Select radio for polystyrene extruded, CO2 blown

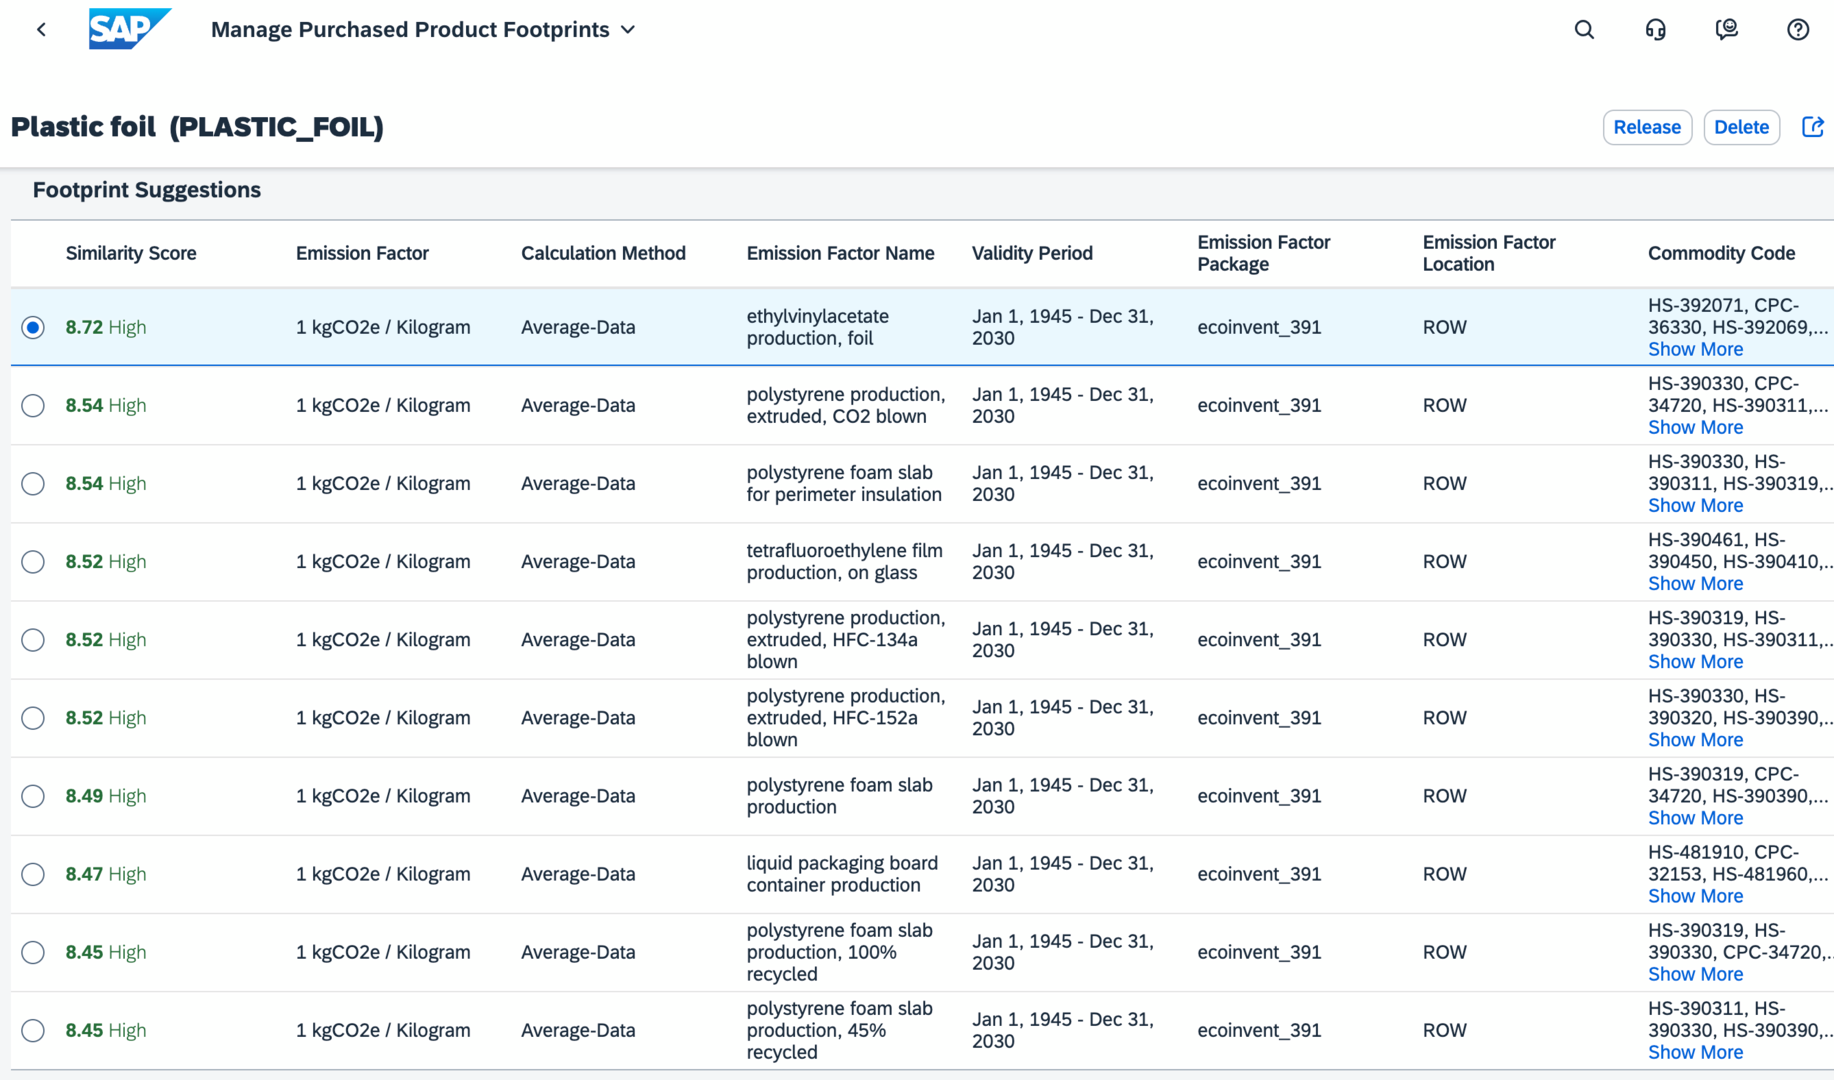pyautogui.click(x=33, y=405)
